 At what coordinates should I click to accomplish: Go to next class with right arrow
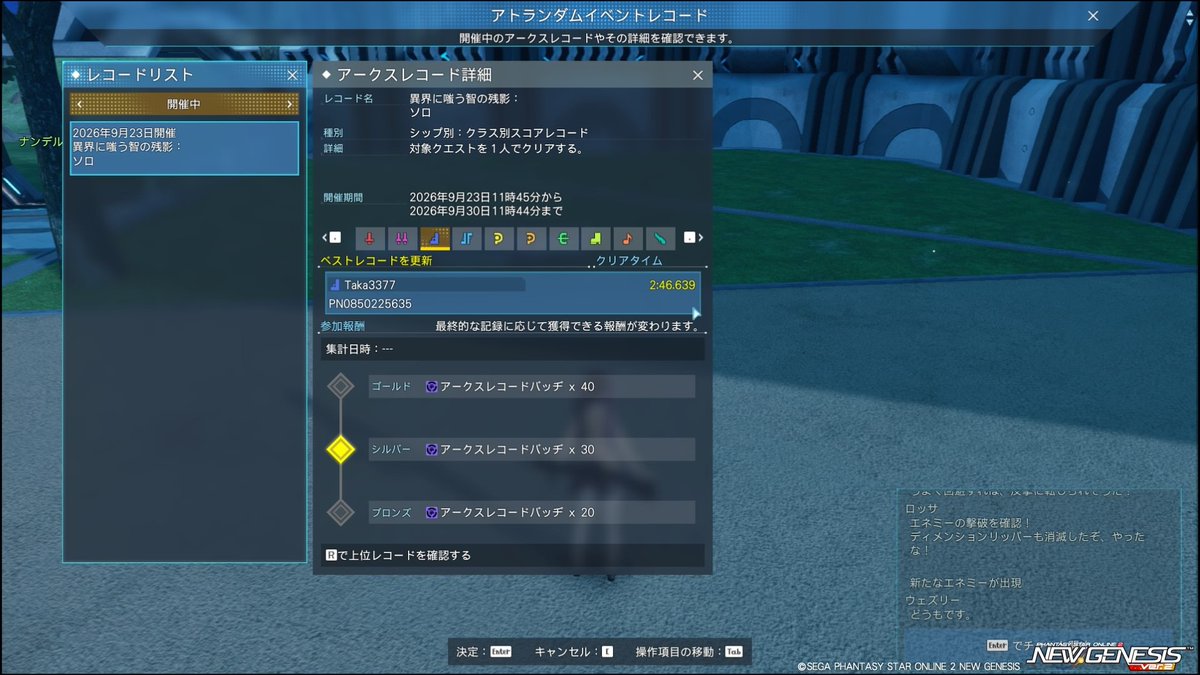click(x=700, y=238)
